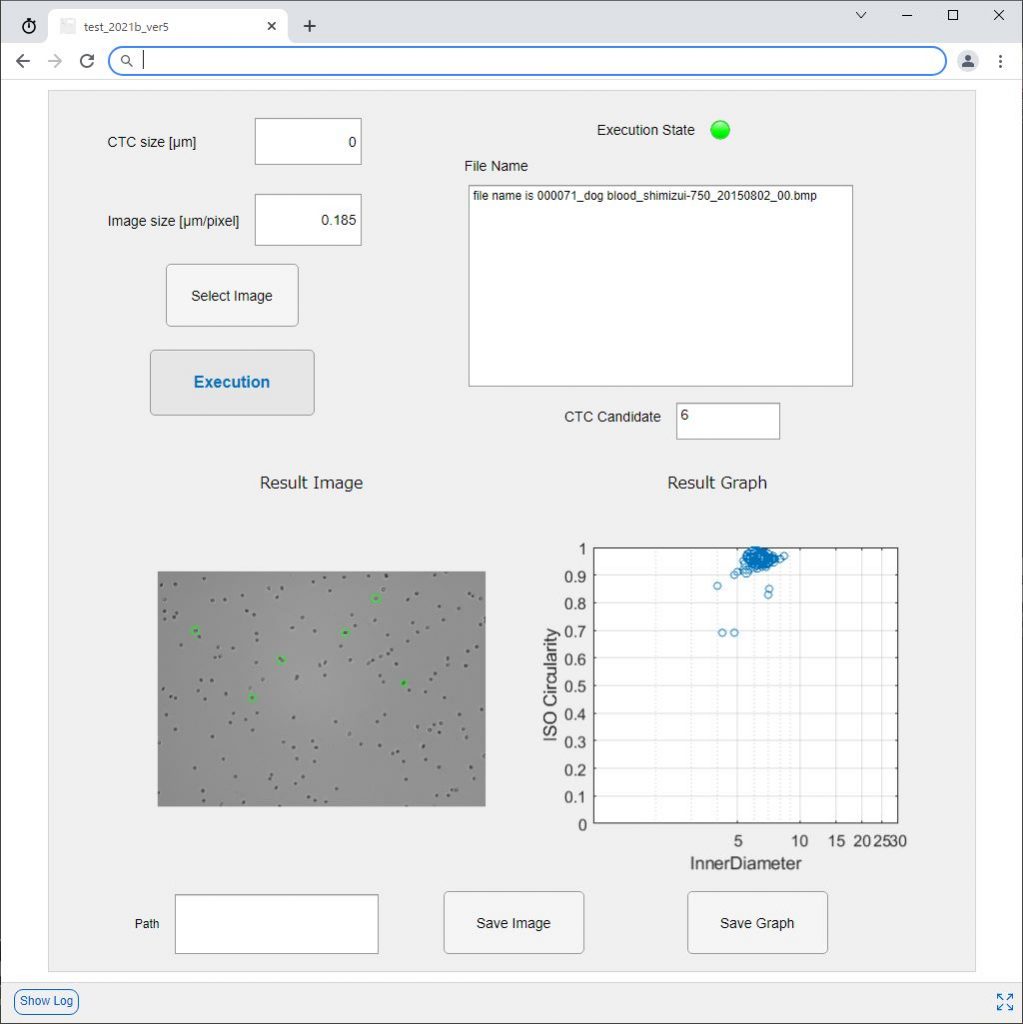Run the Execution button
1023x1024 pixels.
point(232,382)
